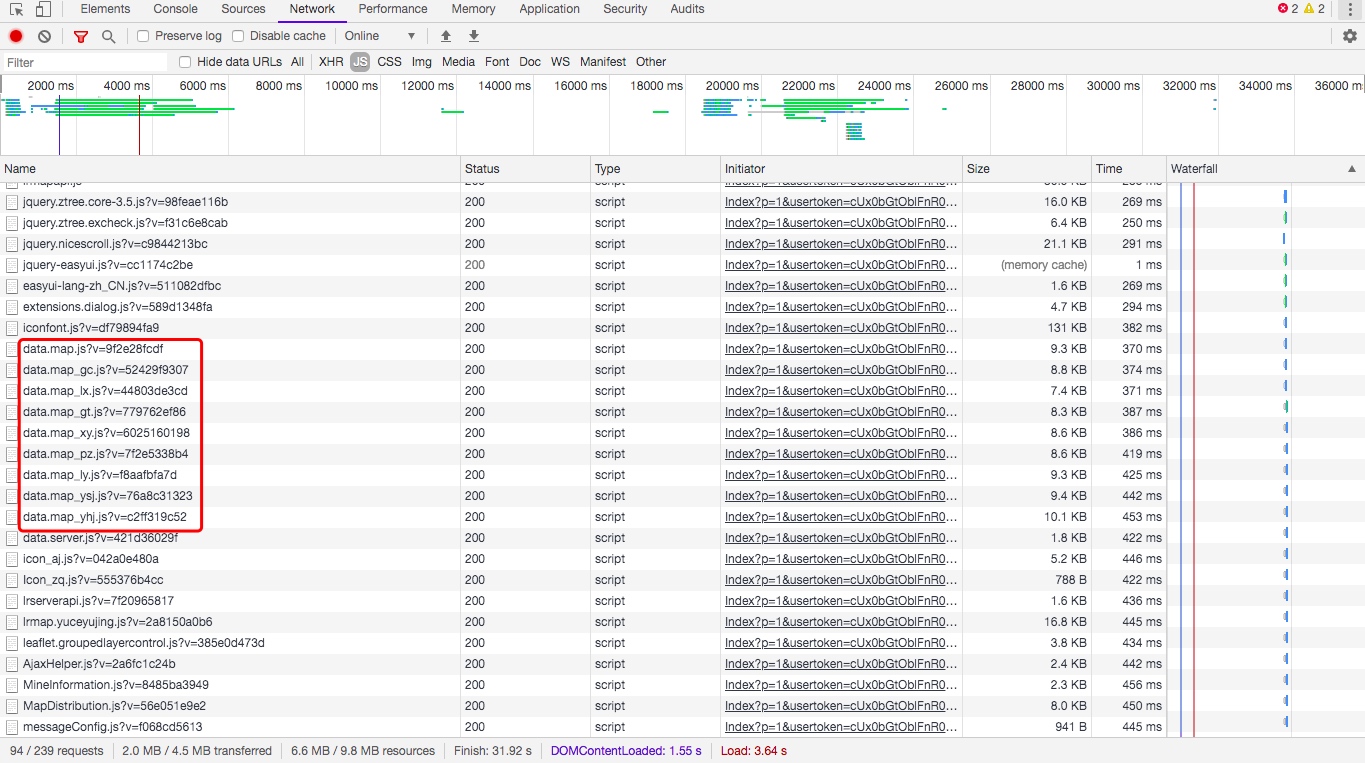Viewport: 1365px width, 763px height.
Task: Toggle the filter funnel icon
Action: click(x=81, y=36)
